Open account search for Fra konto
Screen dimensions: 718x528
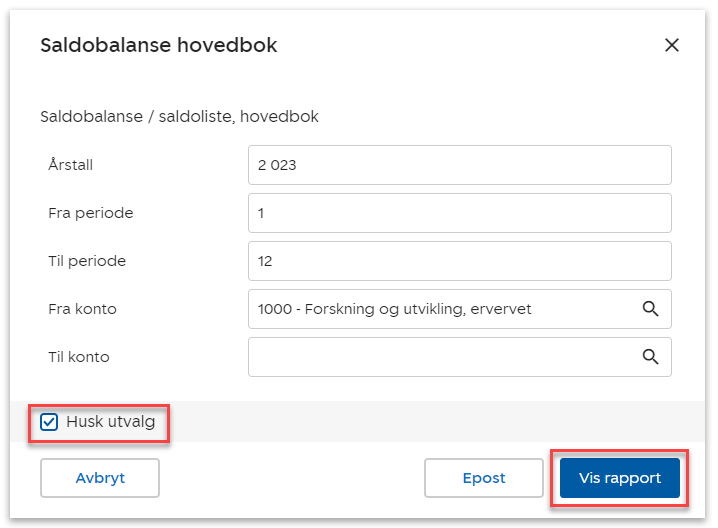650,309
